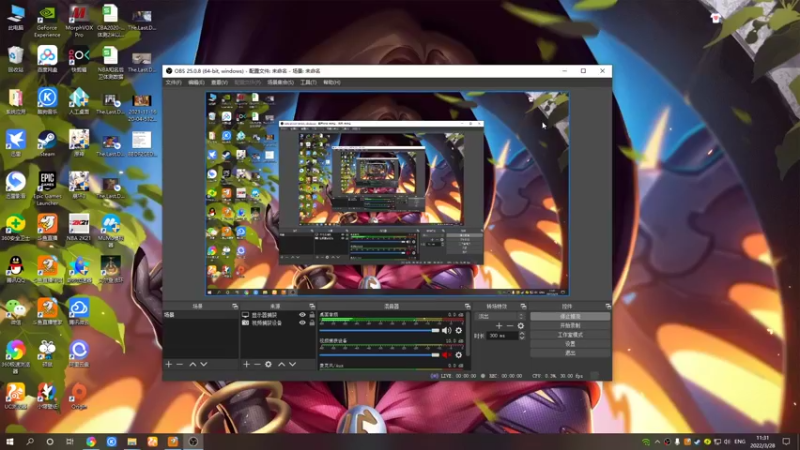Move the scene up in the Scenes panel

192,364
